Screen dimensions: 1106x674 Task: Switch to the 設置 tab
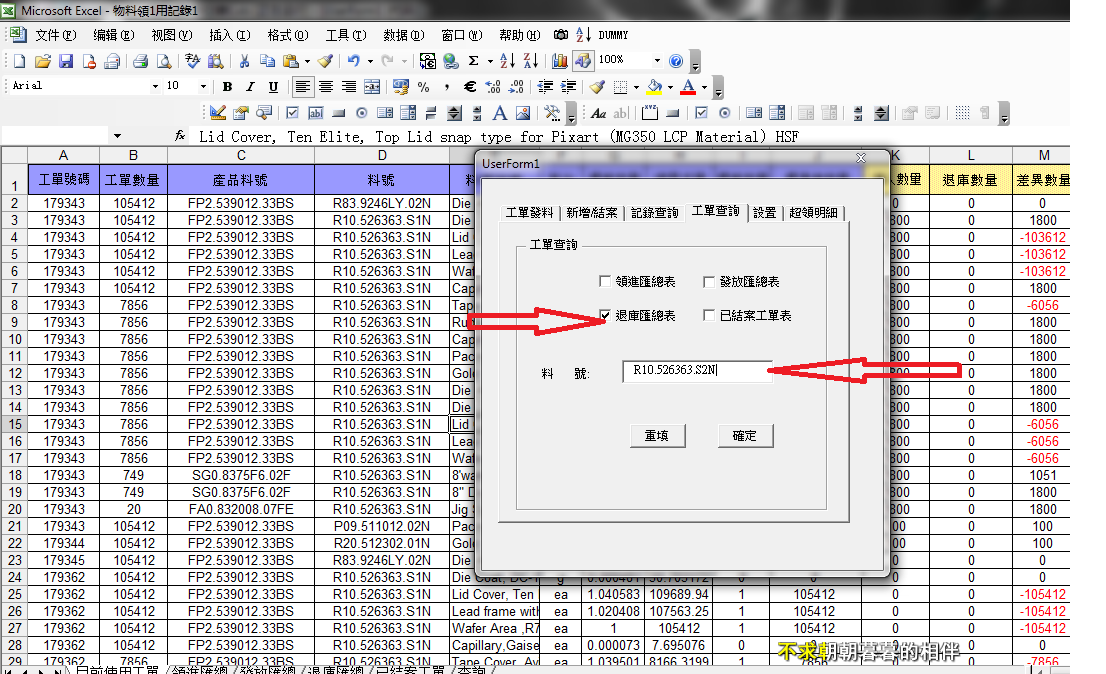coord(765,212)
